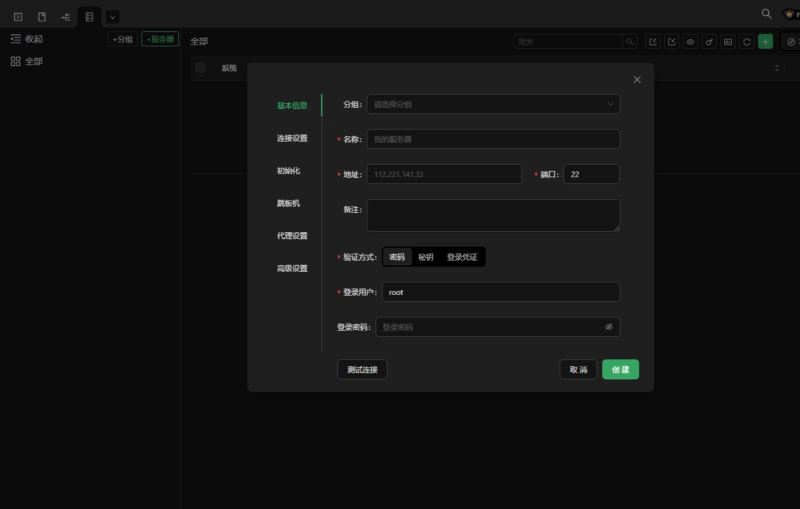Click the 测试连接 button
Viewport: 800px width, 509px height.
point(362,369)
